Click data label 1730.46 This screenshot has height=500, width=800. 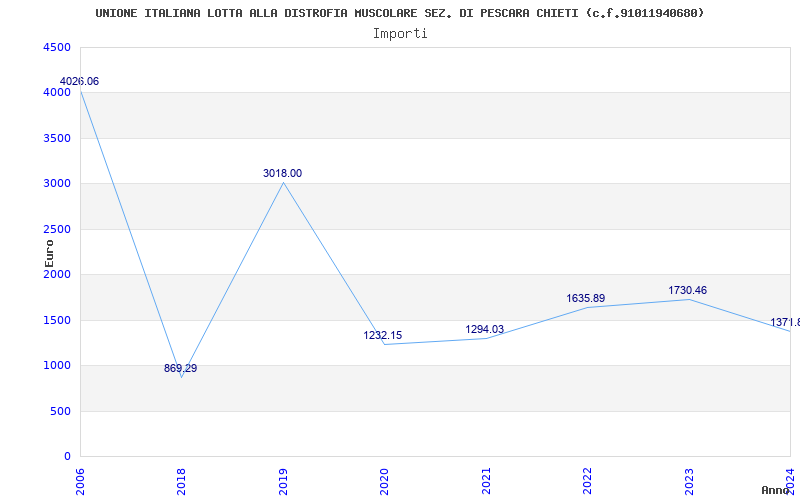[x=688, y=291]
